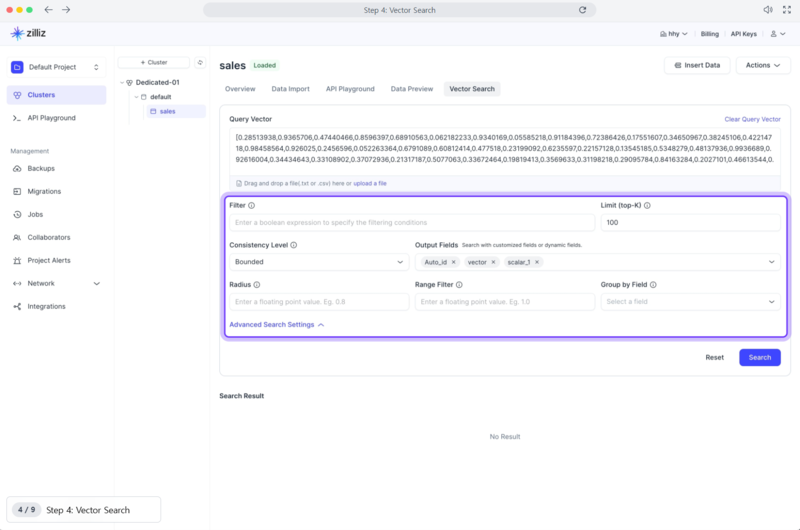Collapse Advanced Search Settings
Image resolution: width=800 pixels, height=530 pixels.
tap(276, 325)
